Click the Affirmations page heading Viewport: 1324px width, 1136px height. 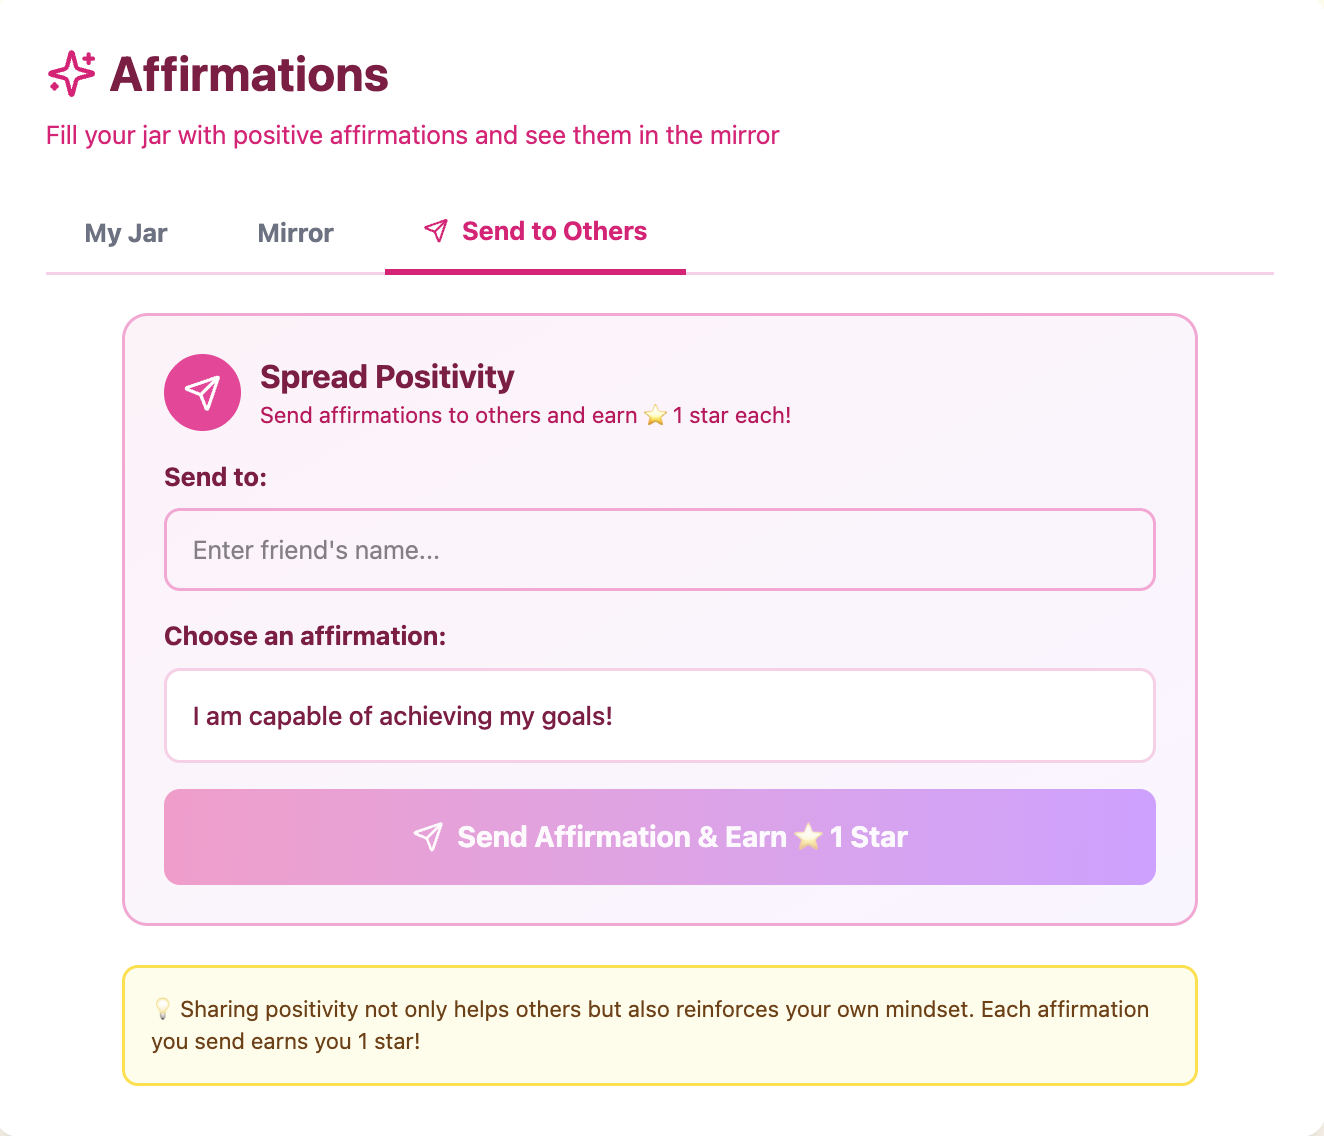tap(249, 75)
